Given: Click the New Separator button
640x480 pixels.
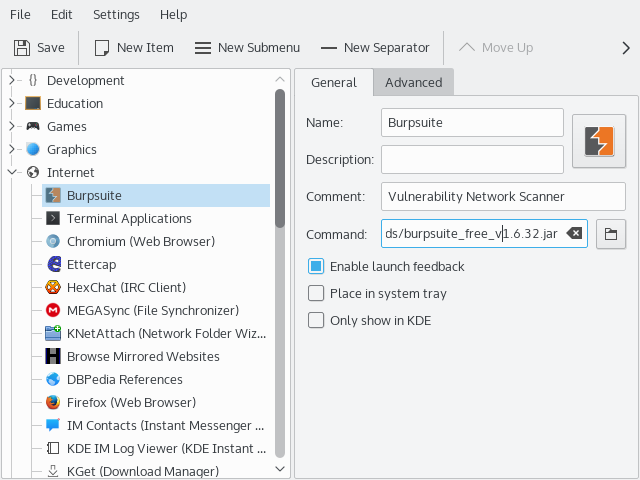Looking at the screenshot, I should pos(375,47).
